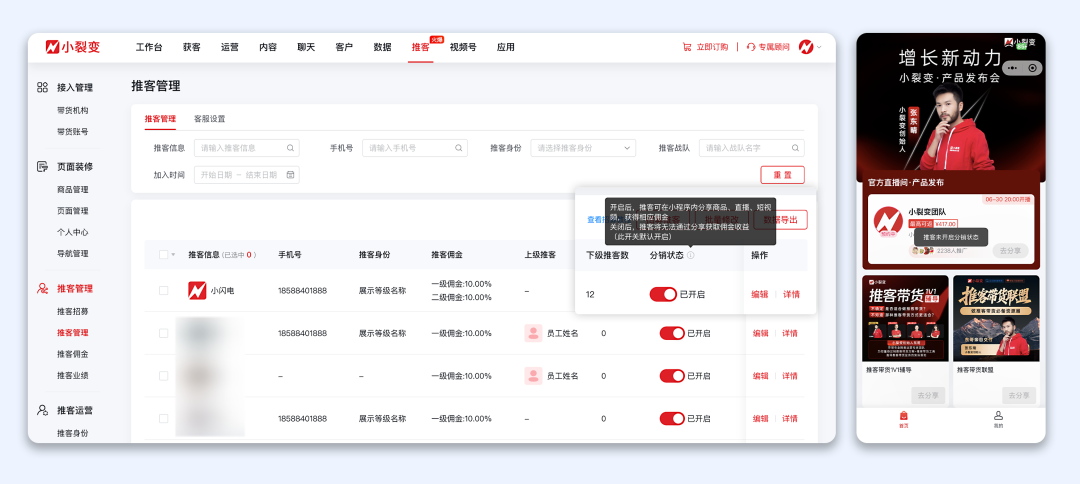Click the 重置 button
This screenshot has height=484, width=1080.
tap(782, 175)
